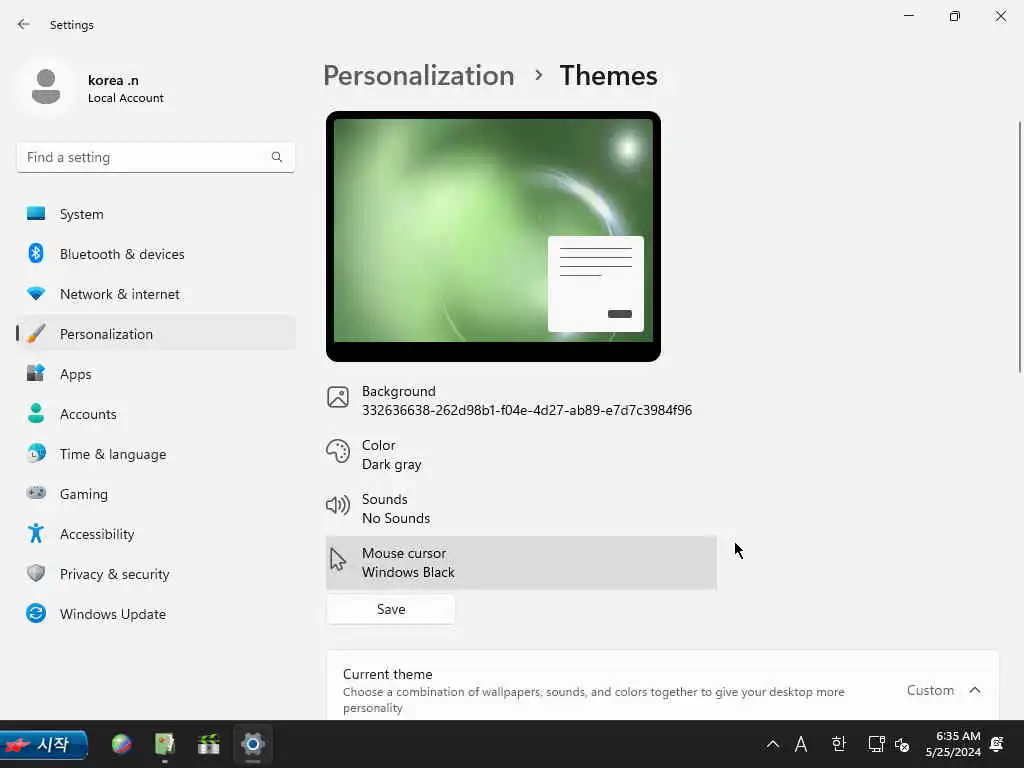
Task: Click the Privacy shield icon
Action: [x=36, y=573]
